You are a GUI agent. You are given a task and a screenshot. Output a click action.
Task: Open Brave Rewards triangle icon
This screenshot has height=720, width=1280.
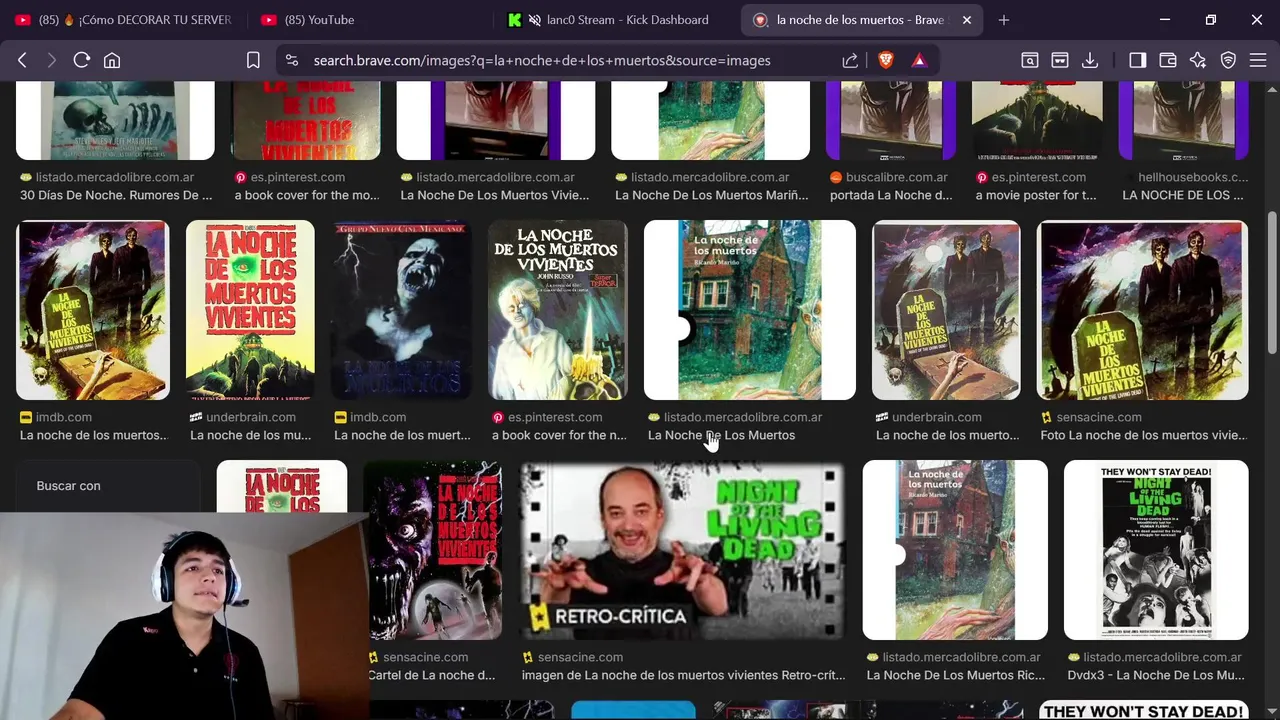tap(919, 60)
